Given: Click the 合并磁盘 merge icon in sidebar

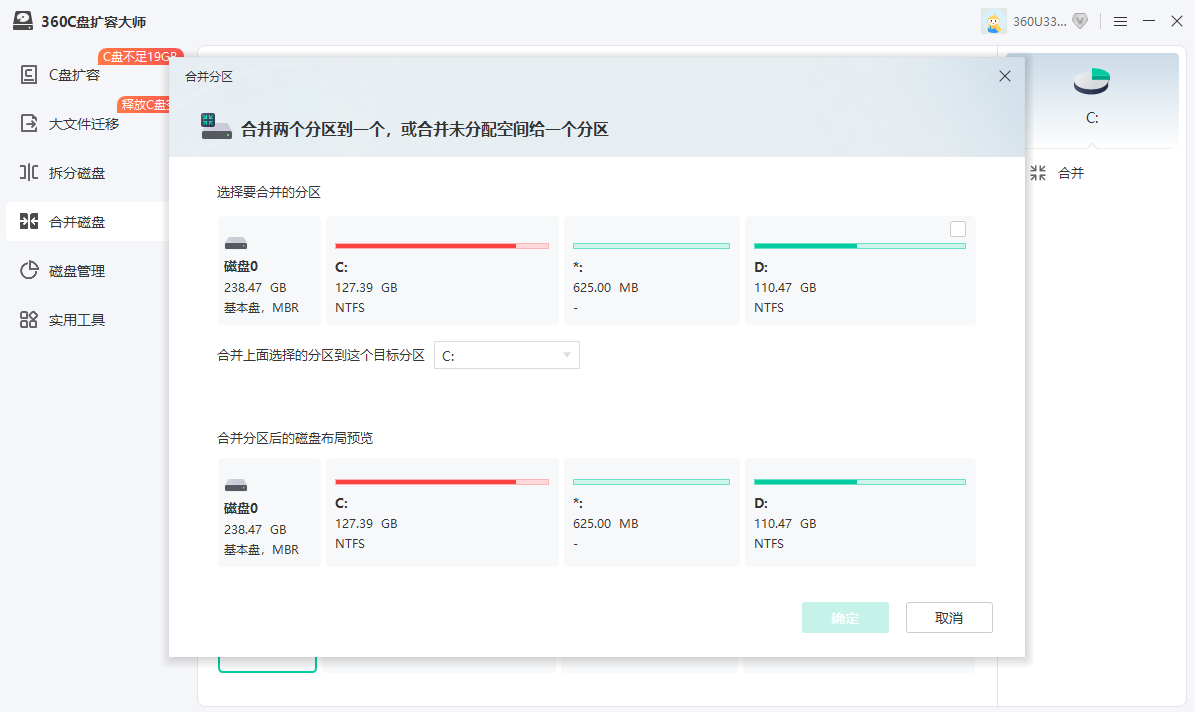Looking at the screenshot, I should pyautogui.click(x=29, y=222).
